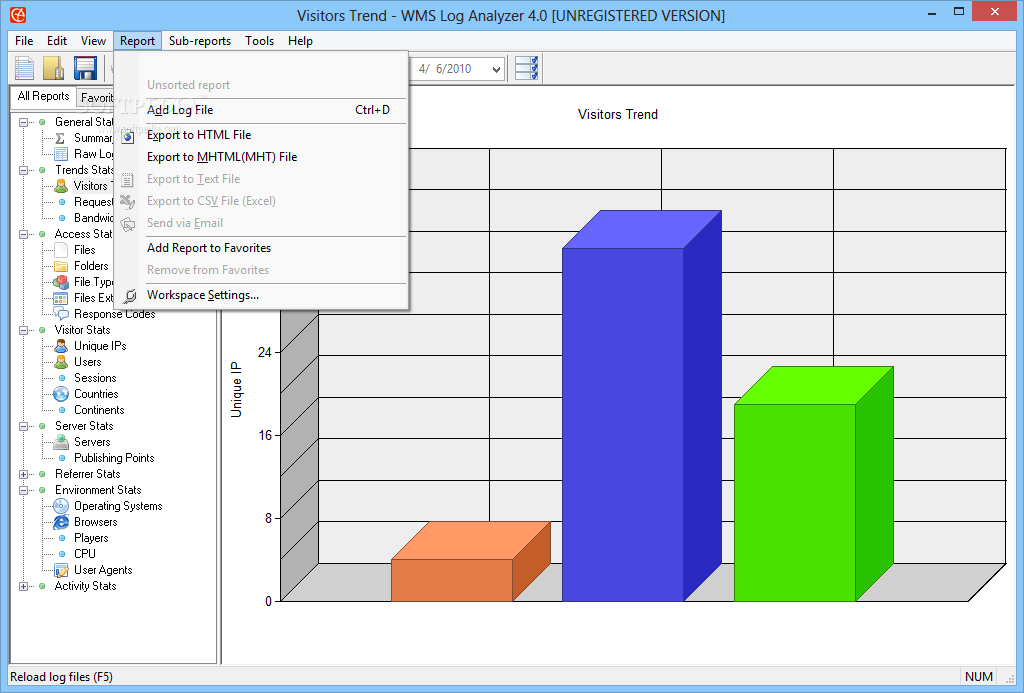Viewport: 1024px width, 693px height.
Task: Click the File Types icon
Action: point(61,282)
